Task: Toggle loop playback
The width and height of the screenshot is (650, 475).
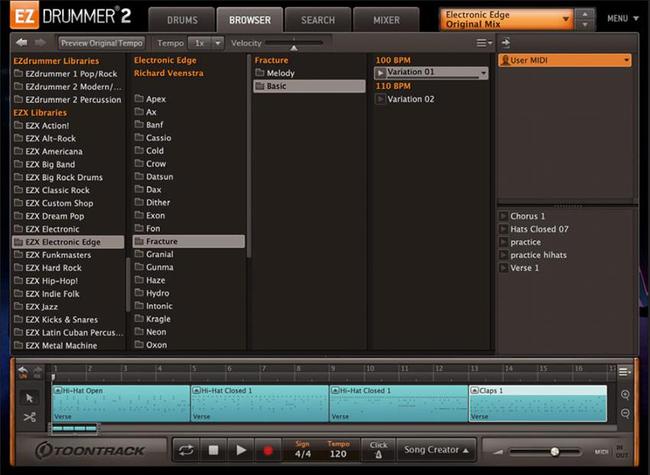Action: coord(186,450)
